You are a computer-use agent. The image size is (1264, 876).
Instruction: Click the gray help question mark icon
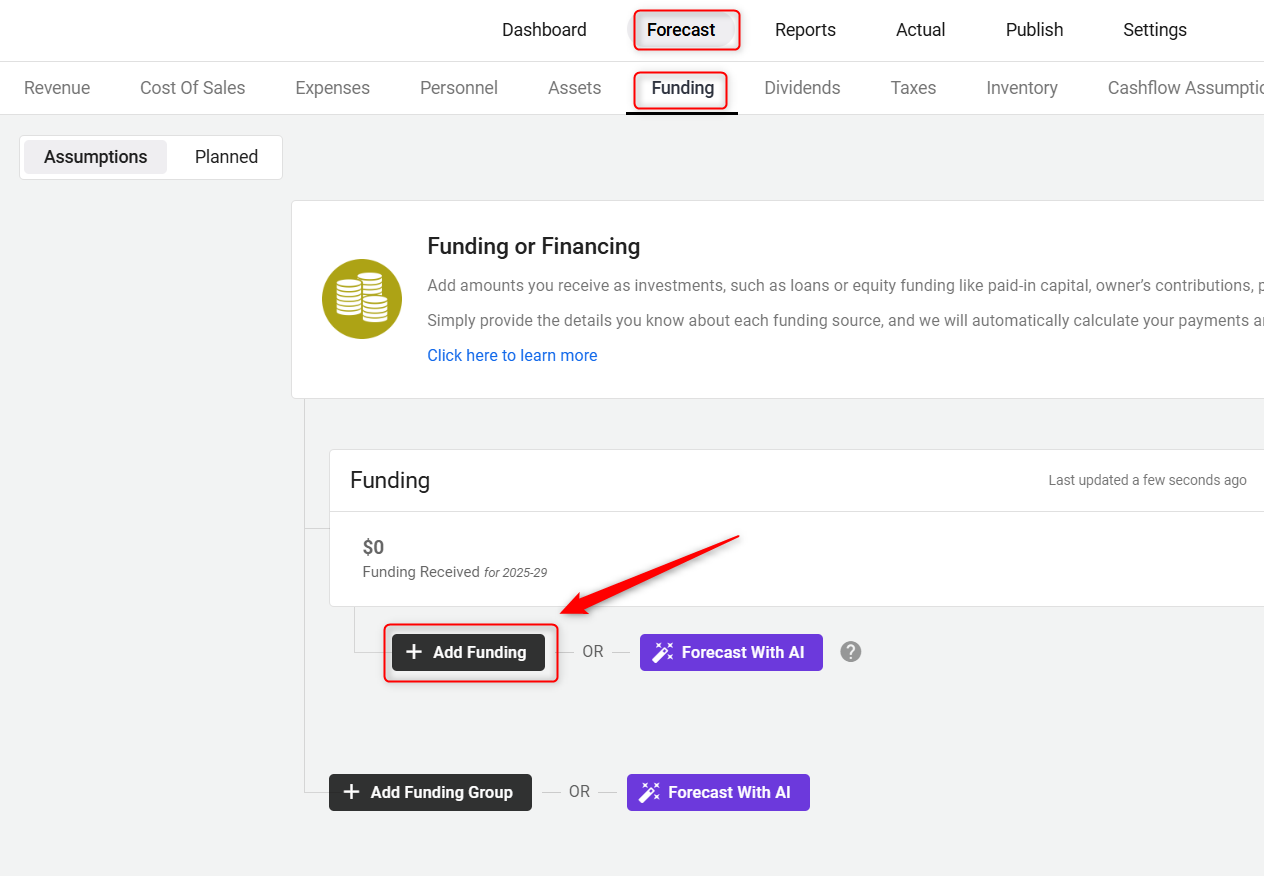(x=851, y=652)
